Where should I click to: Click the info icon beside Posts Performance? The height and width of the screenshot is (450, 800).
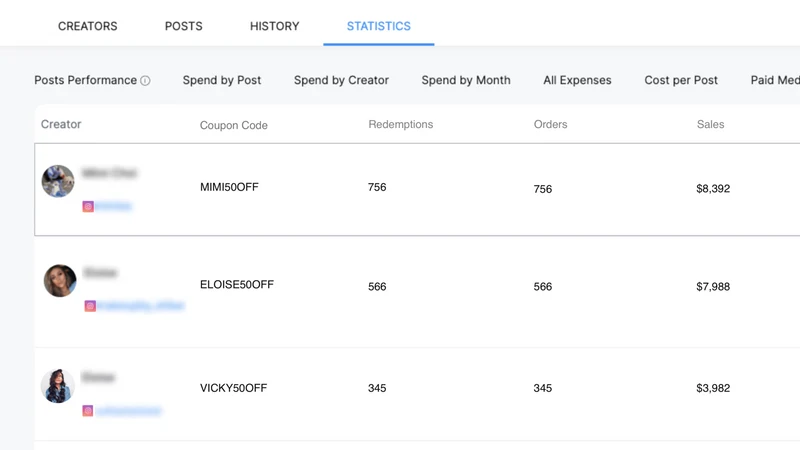(x=145, y=81)
